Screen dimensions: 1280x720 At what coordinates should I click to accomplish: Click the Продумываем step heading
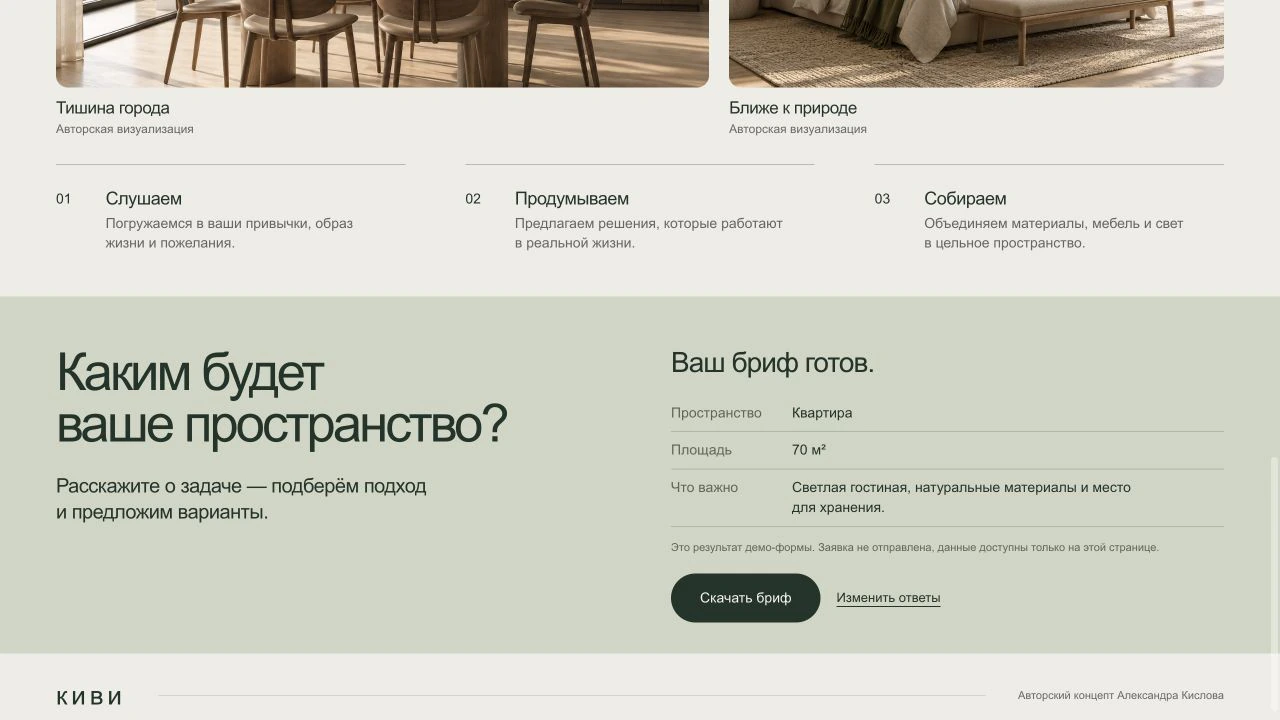pos(572,199)
